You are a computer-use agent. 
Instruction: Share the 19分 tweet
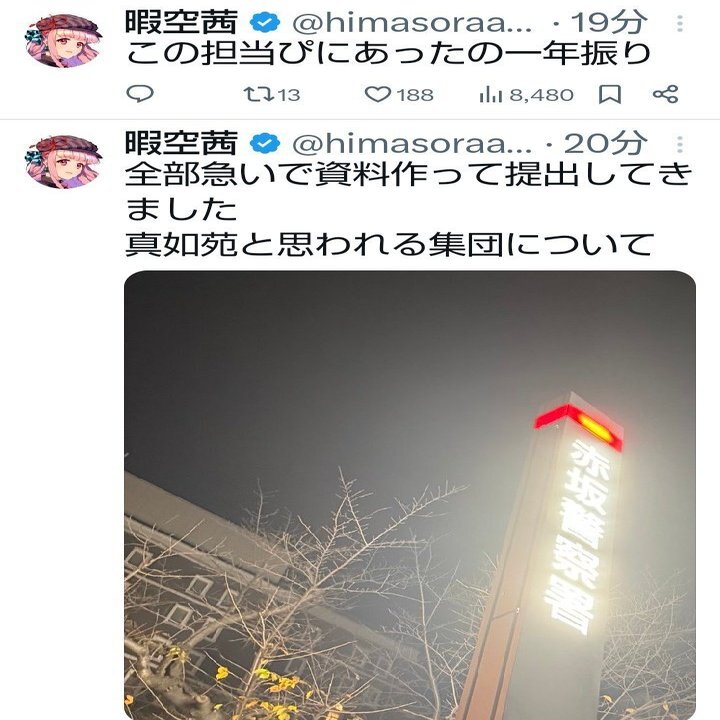pos(665,94)
